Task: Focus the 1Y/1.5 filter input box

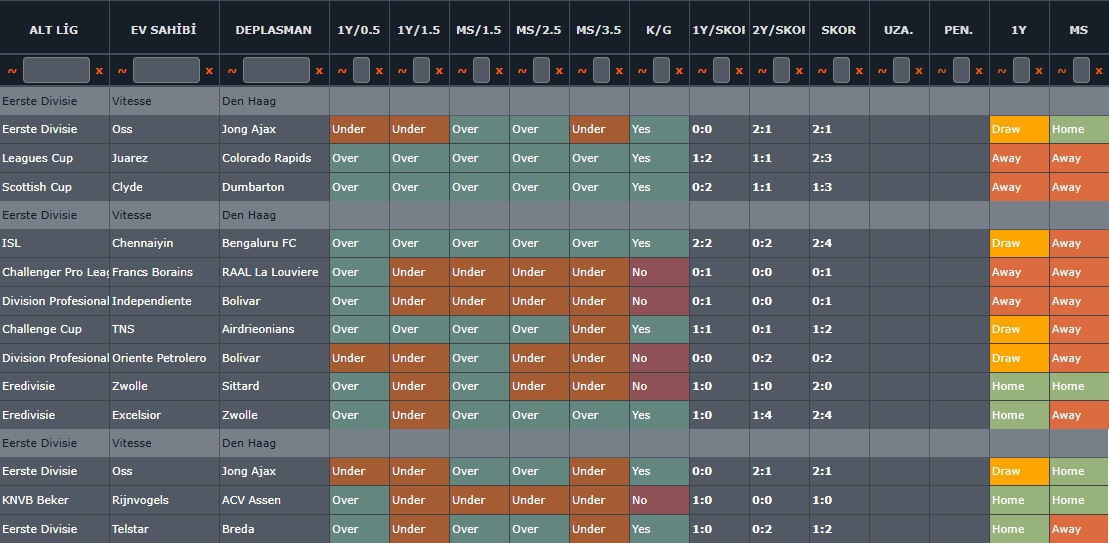Action: pos(422,71)
